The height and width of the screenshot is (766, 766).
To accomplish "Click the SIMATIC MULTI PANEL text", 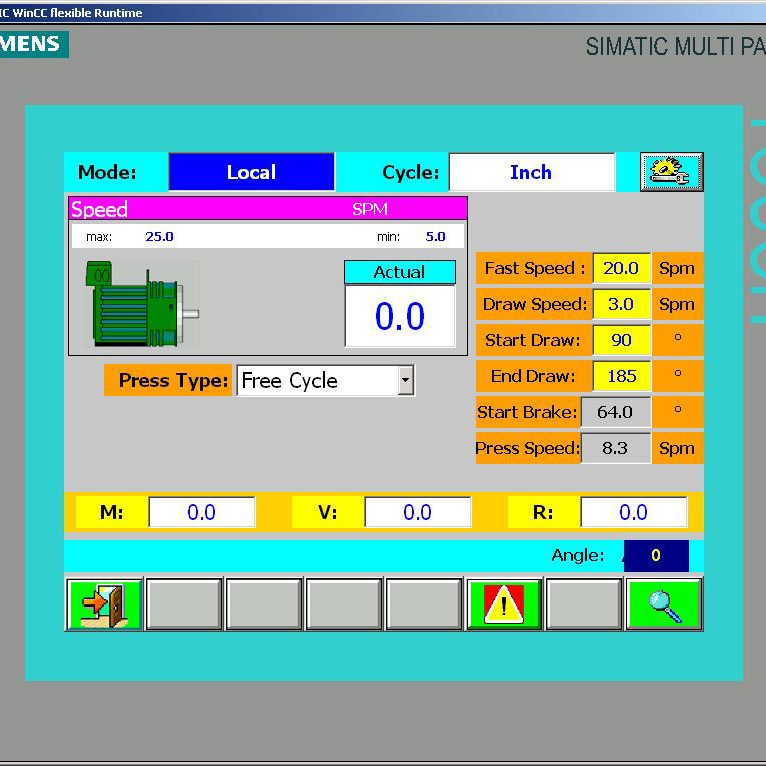I will click(676, 47).
